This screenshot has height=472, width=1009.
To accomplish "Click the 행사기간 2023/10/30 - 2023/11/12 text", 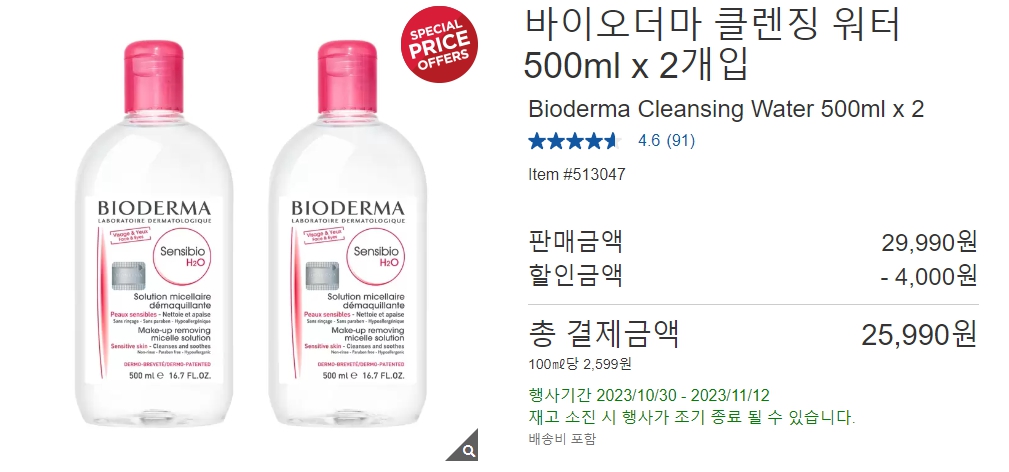I will (x=649, y=395).
